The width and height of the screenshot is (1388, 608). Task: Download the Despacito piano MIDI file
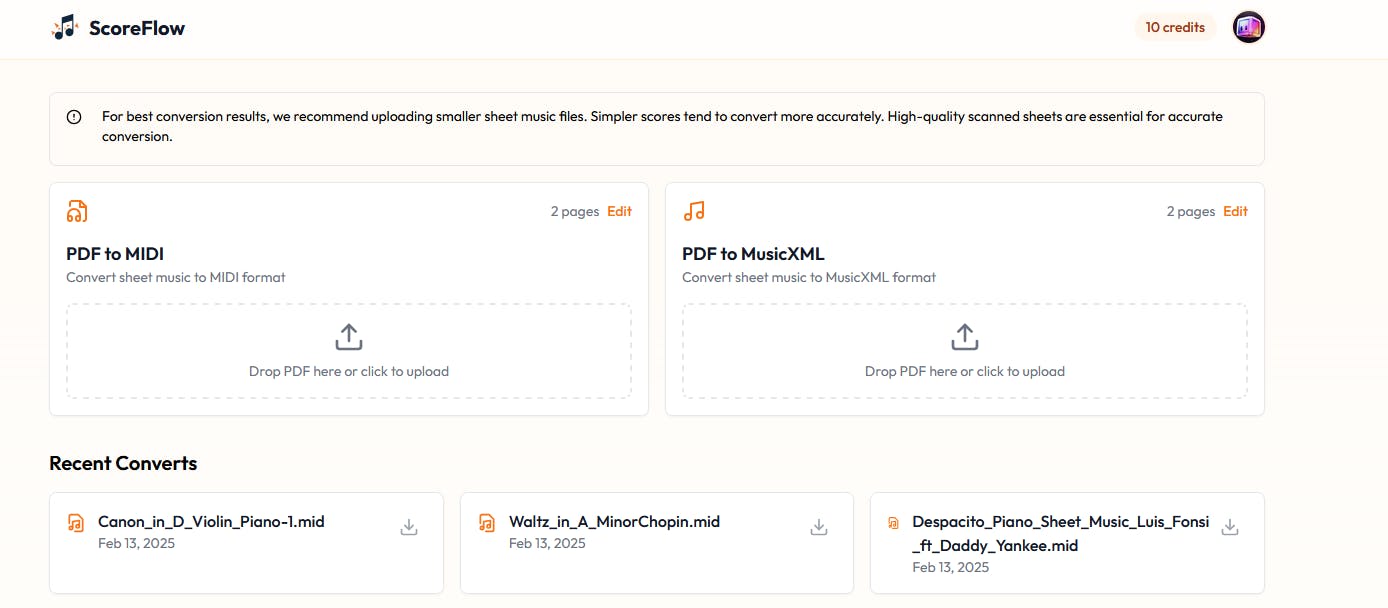[1230, 527]
